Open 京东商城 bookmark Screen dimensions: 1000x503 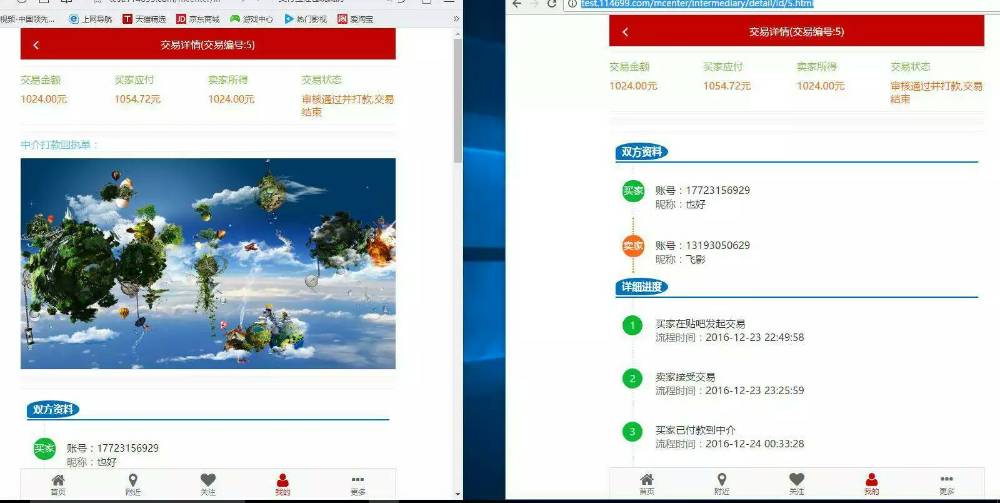coord(198,19)
